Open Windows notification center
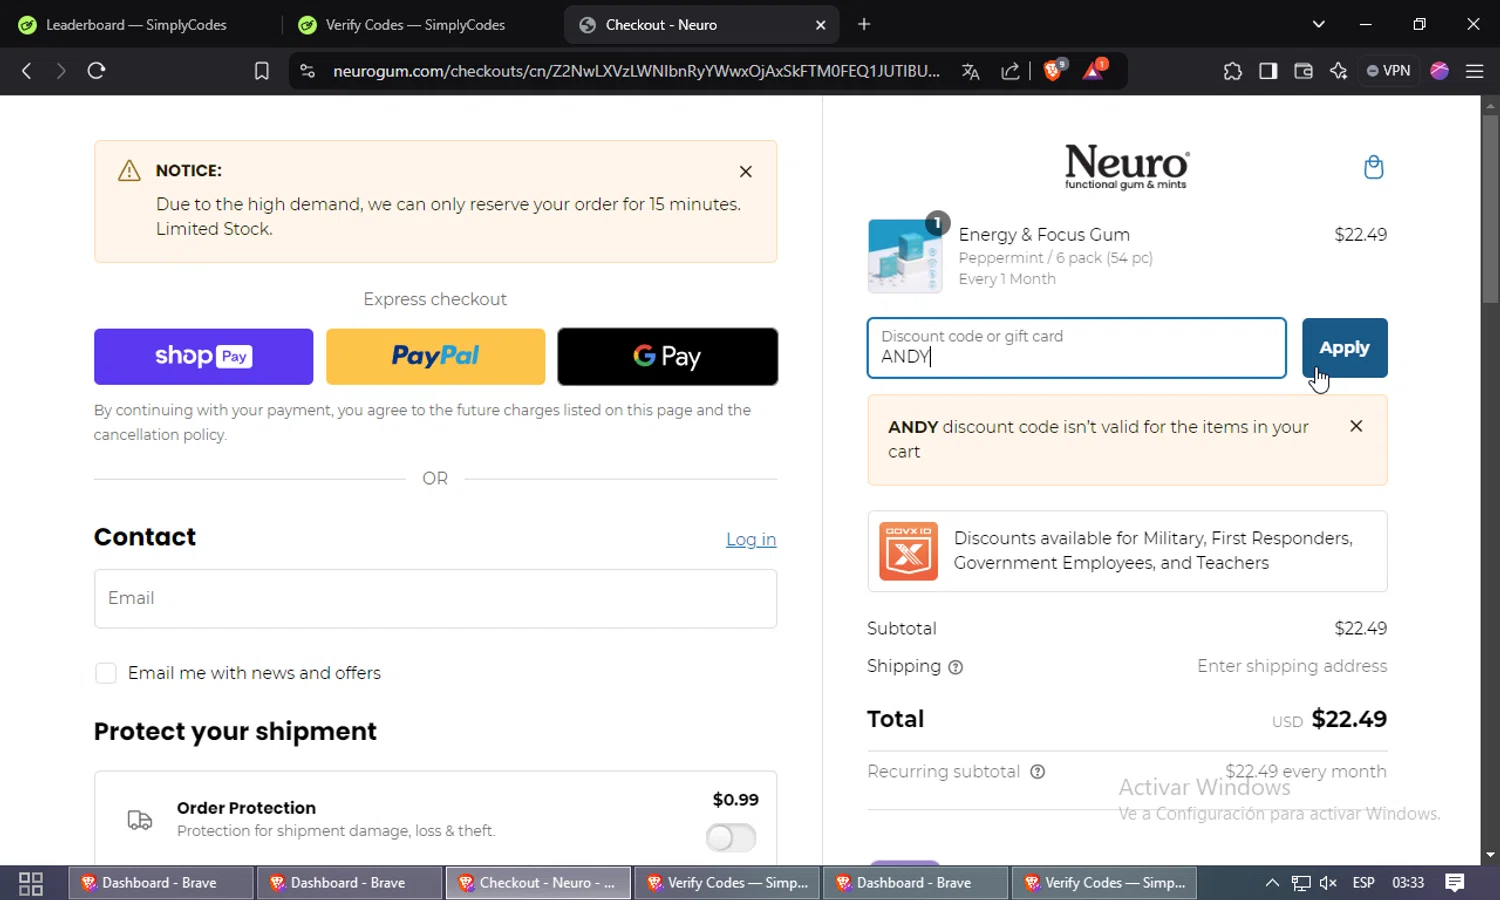This screenshot has height=900, width=1500. tap(1455, 883)
